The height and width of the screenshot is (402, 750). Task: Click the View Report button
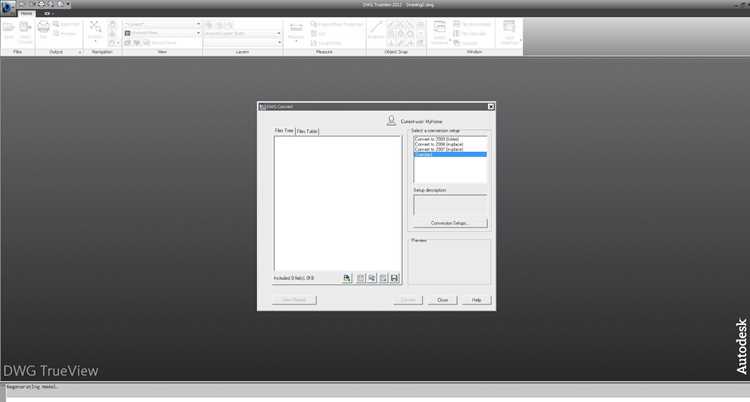(294, 300)
